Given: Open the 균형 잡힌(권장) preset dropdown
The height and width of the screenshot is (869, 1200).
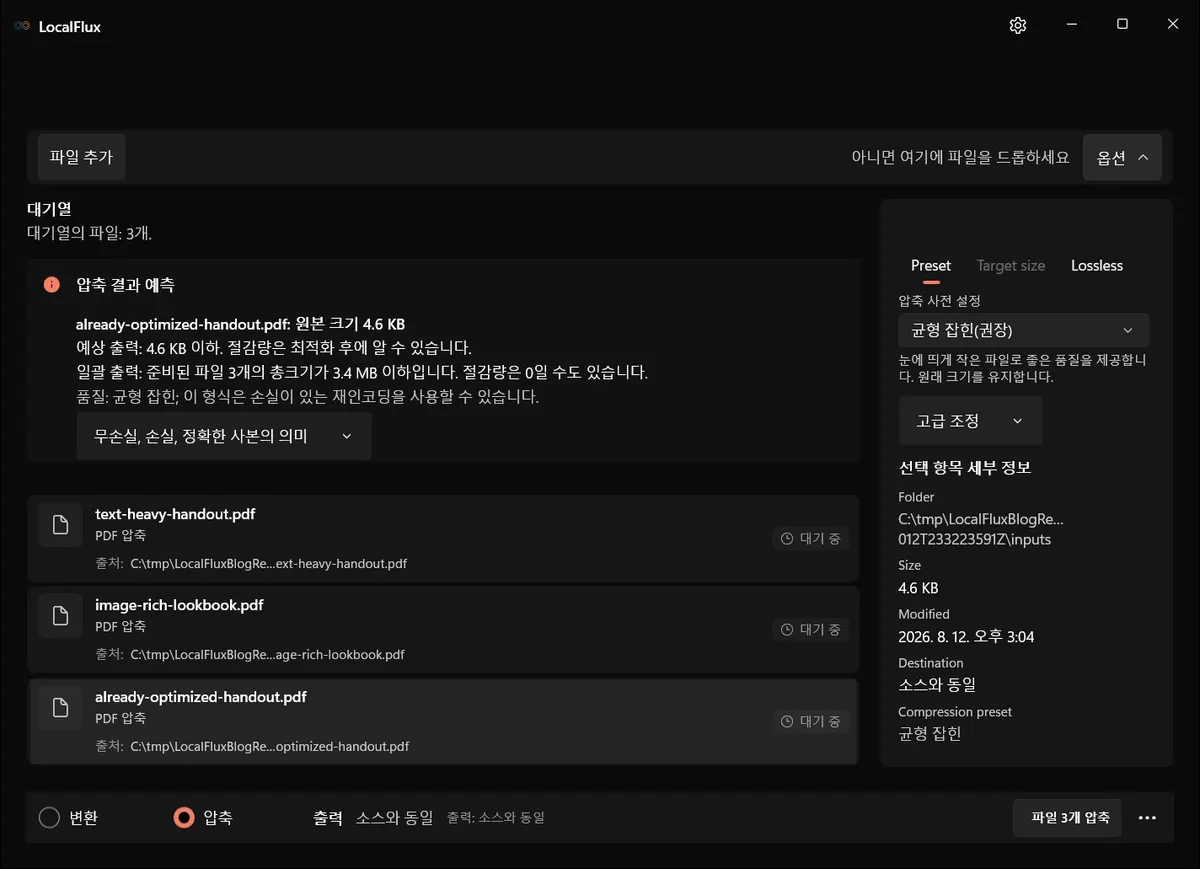Looking at the screenshot, I should tap(1024, 330).
